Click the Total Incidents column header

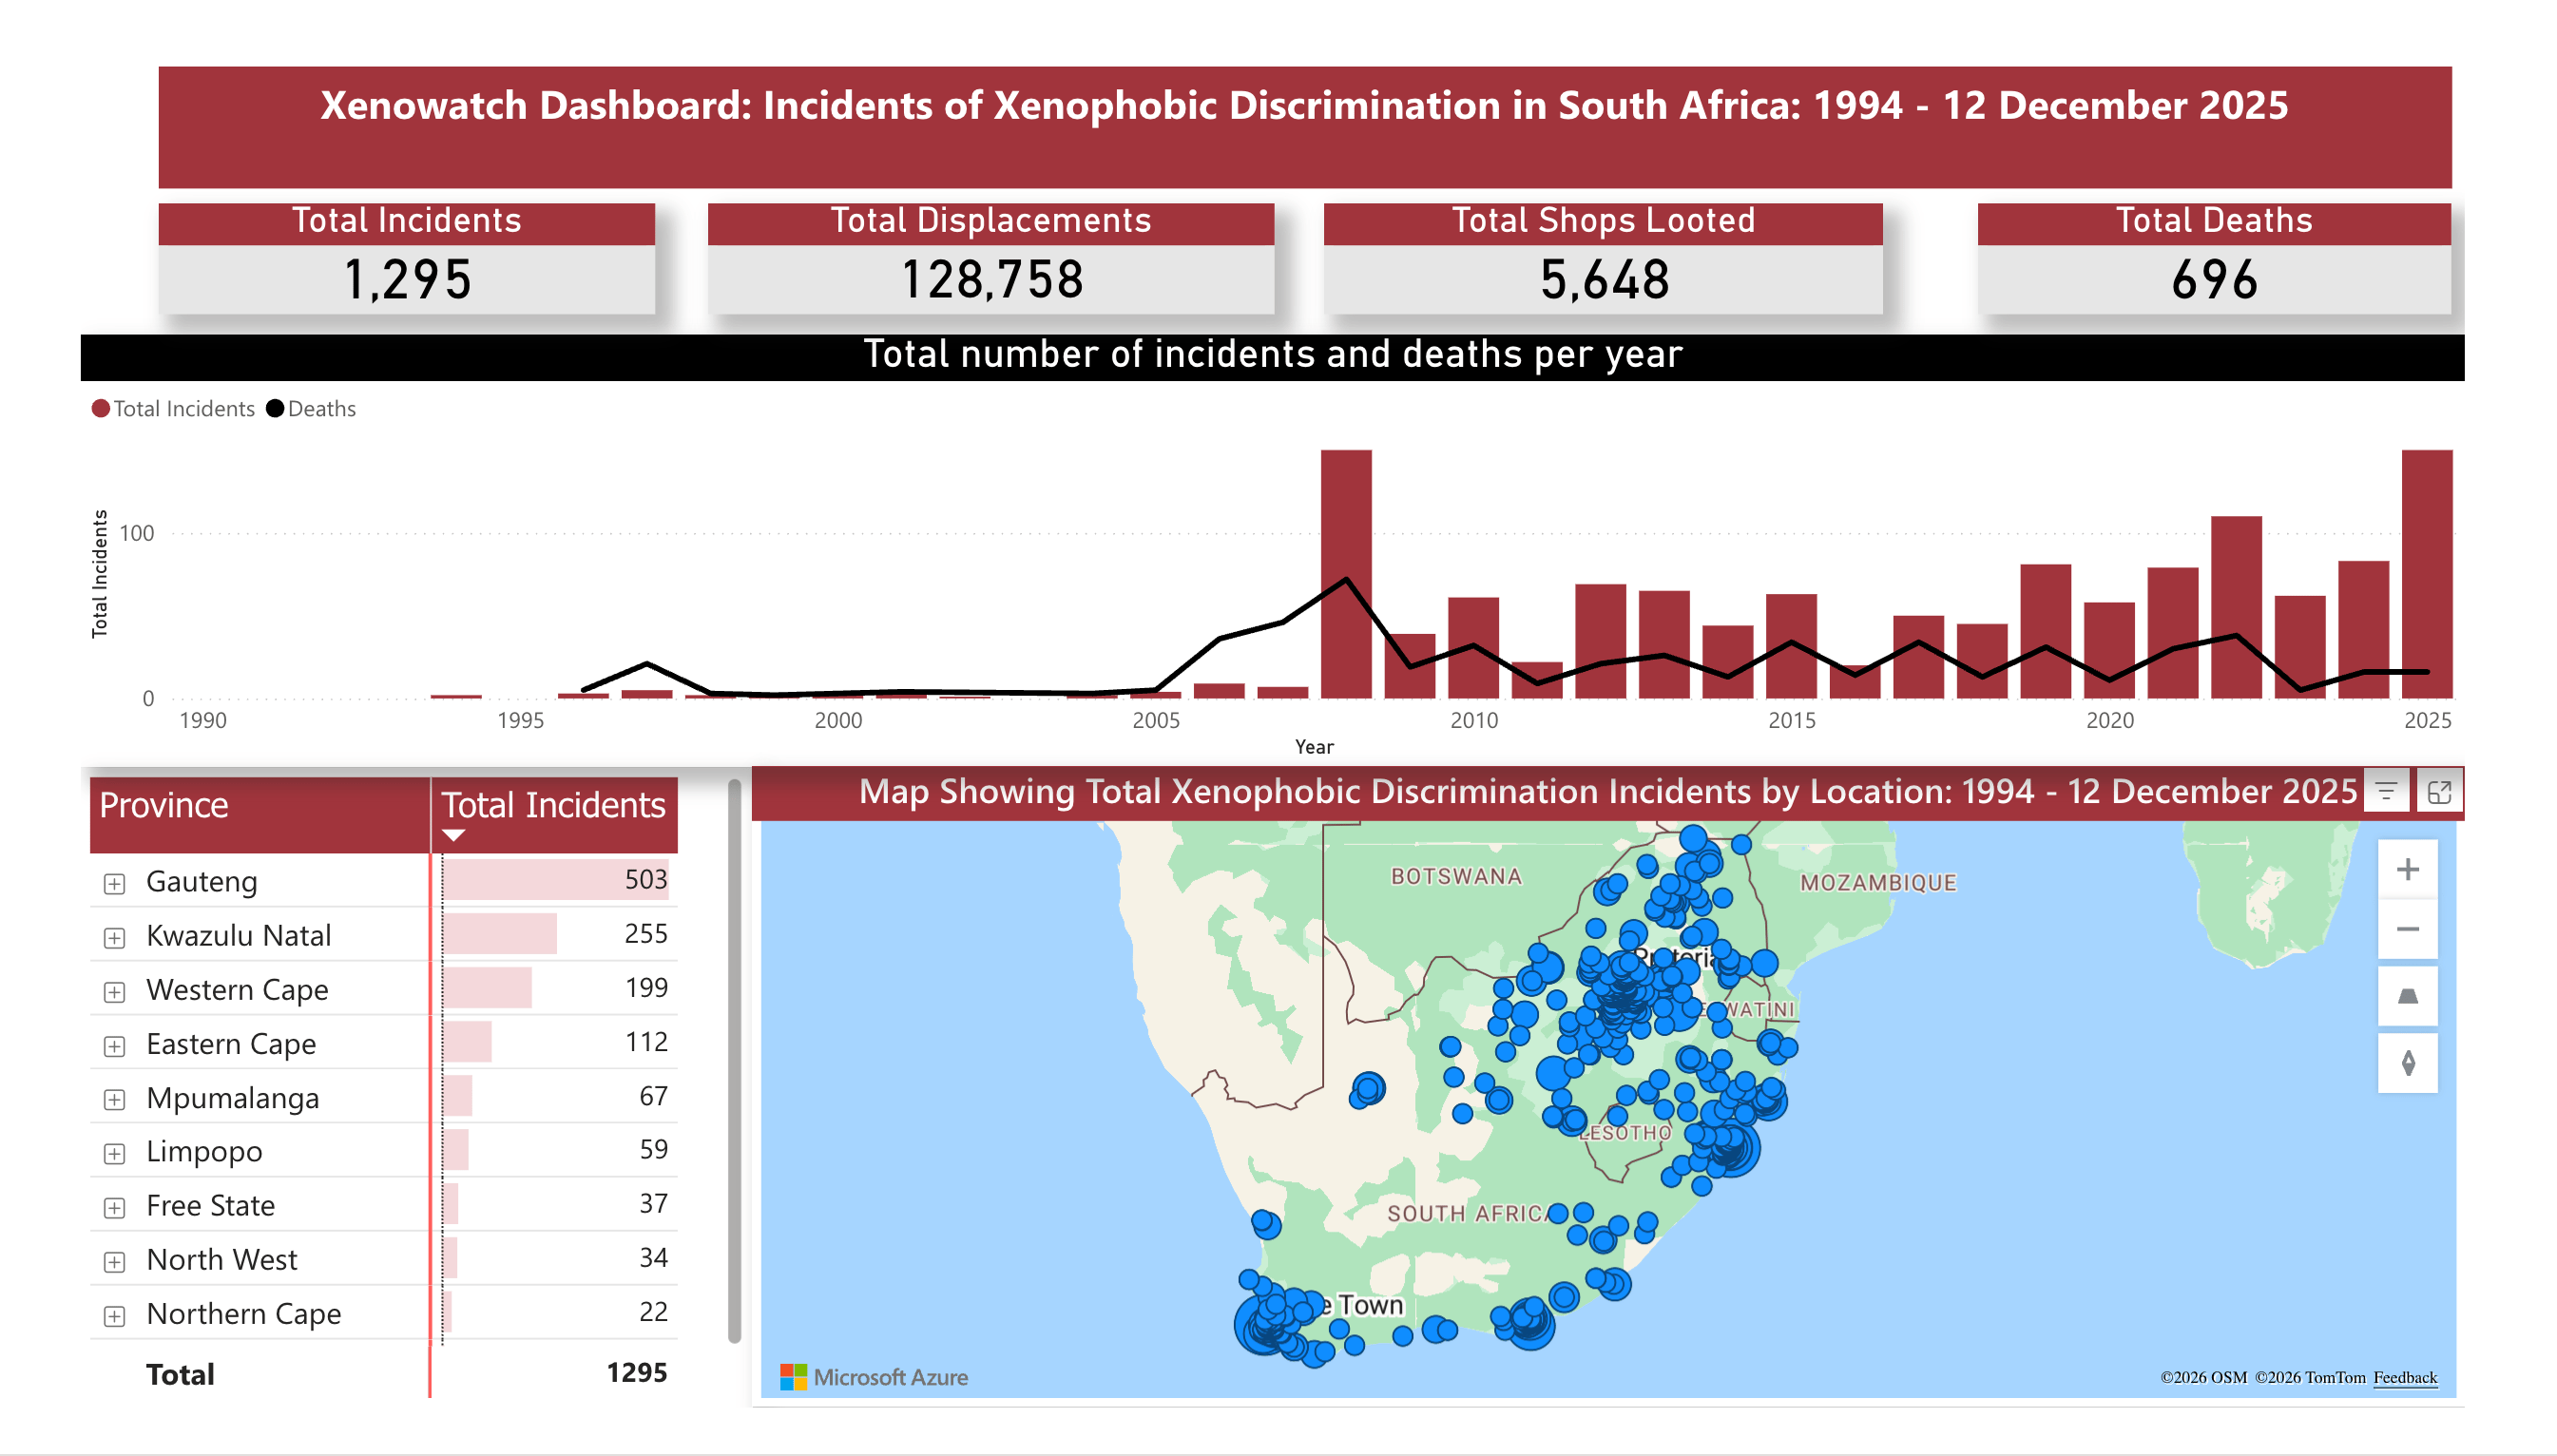(553, 805)
